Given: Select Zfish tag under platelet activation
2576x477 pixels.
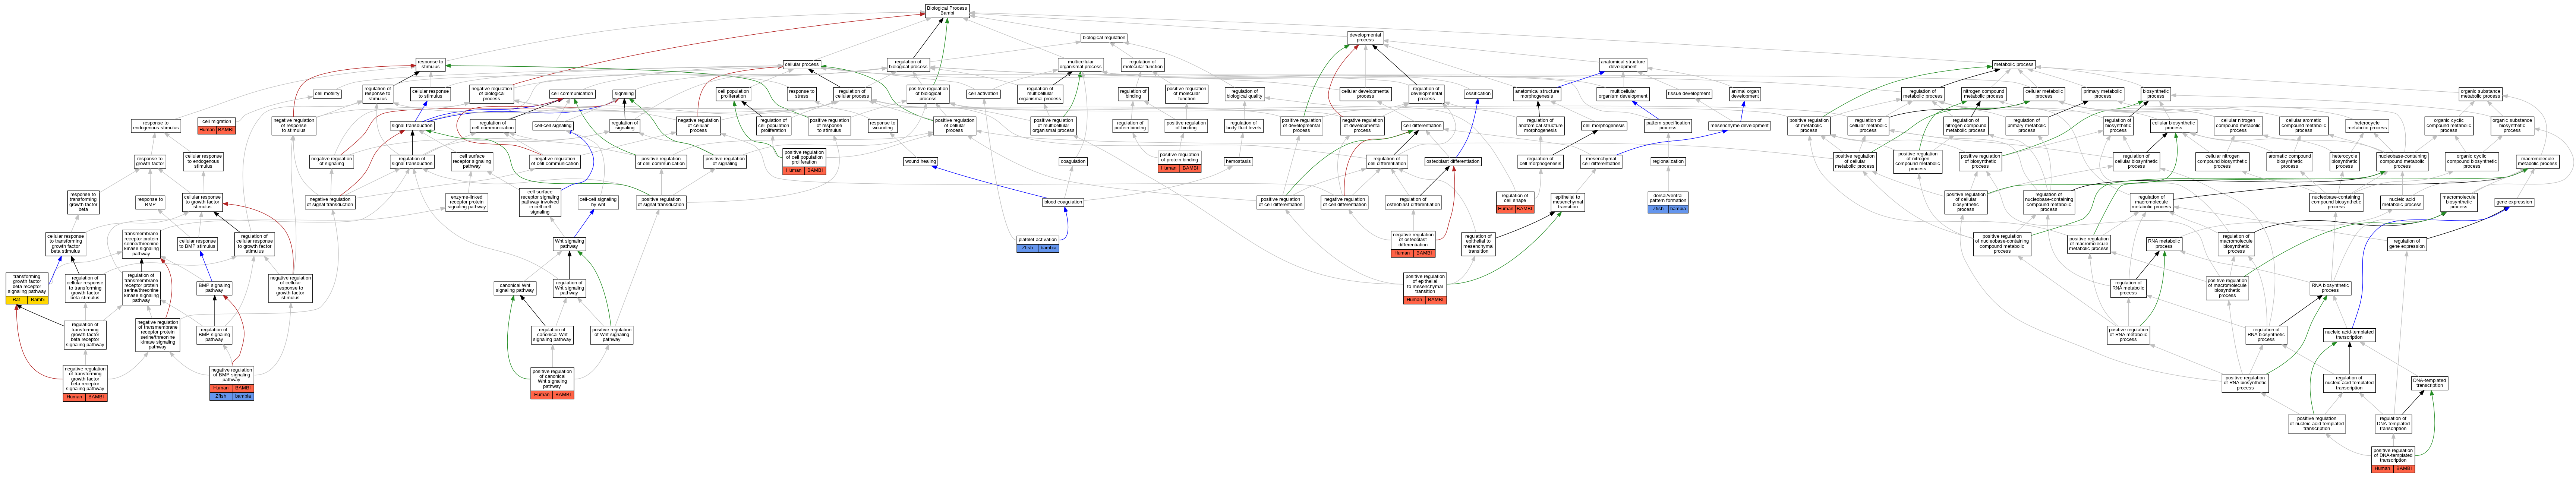Looking at the screenshot, I should click(1027, 248).
